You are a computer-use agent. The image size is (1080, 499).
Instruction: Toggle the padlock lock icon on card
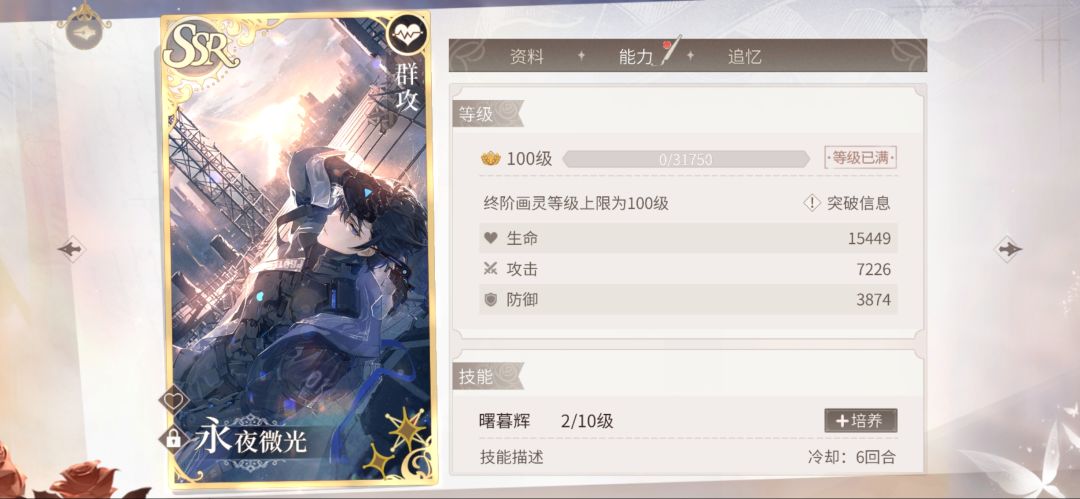click(174, 438)
